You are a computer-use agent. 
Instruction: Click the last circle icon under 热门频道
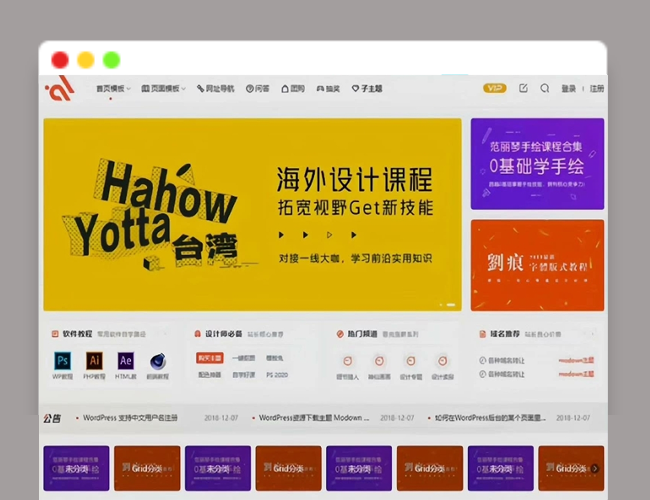(x=443, y=361)
